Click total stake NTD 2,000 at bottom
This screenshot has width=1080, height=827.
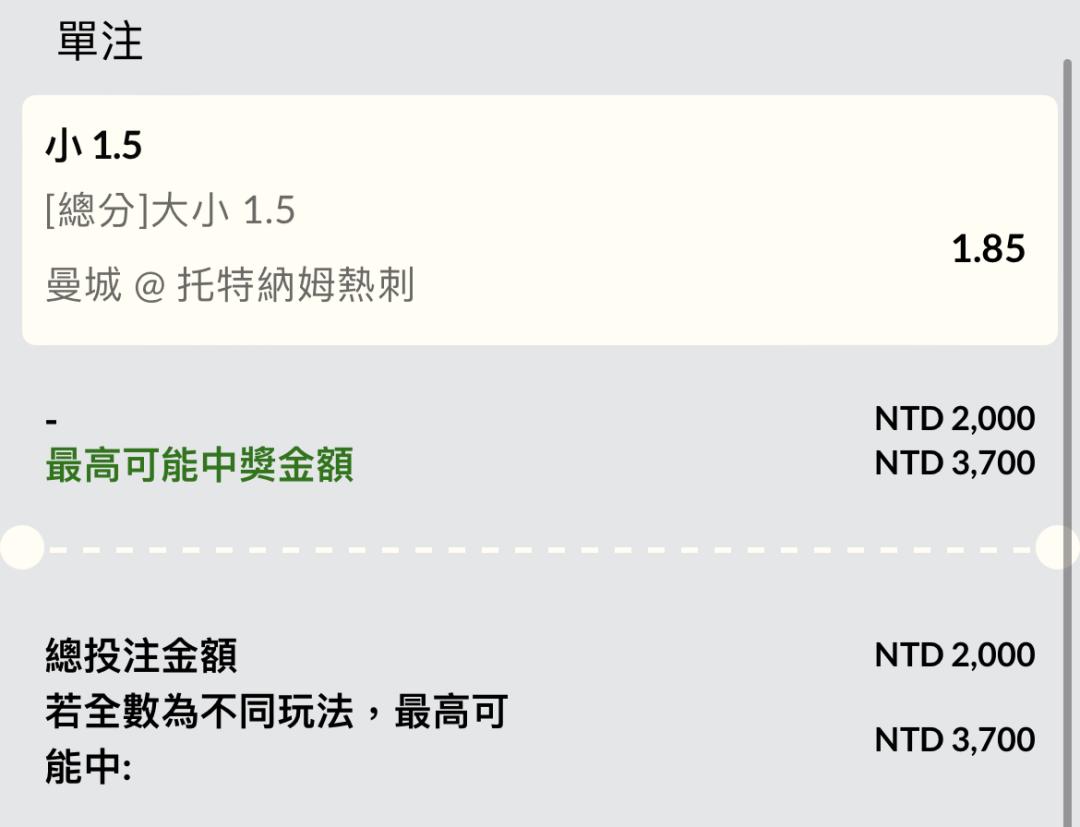955,654
